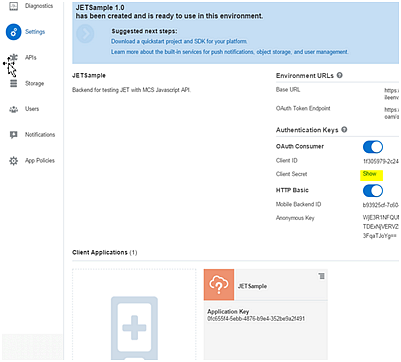Select the Notifications menu label
Screen dimensions: 401x362
click(40, 135)
